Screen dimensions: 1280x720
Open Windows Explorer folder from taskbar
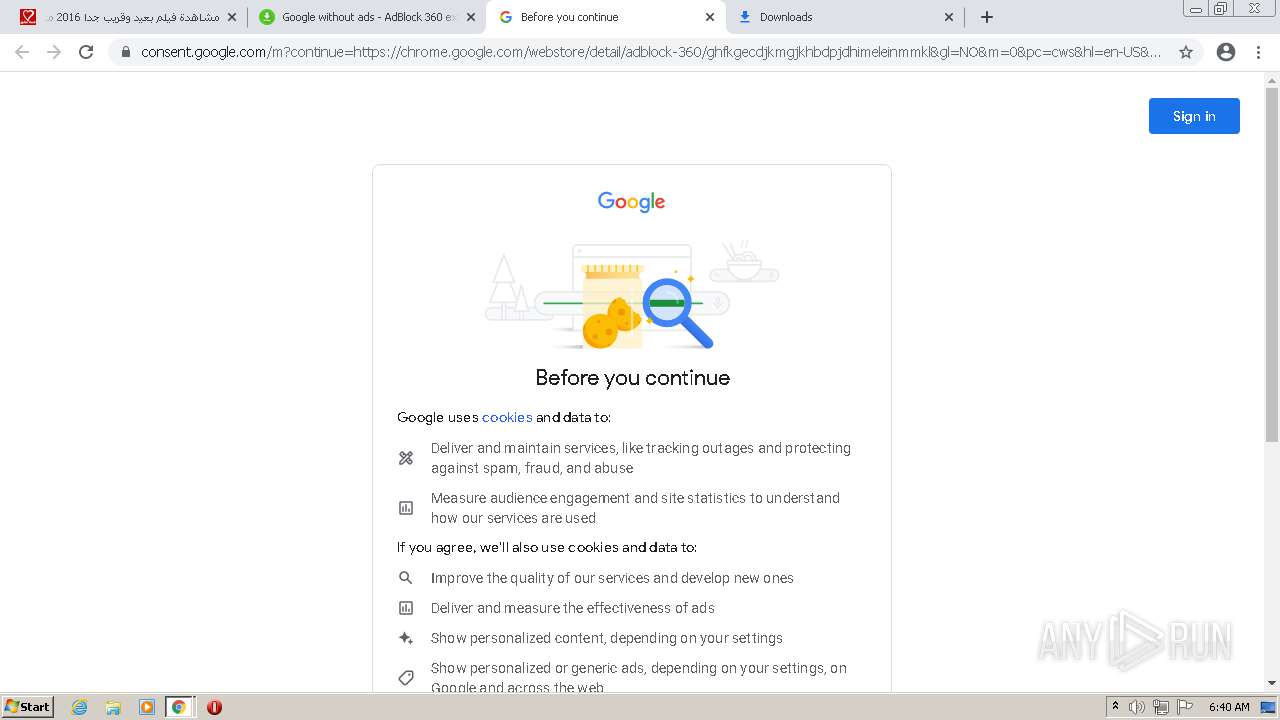tap(113, 707)
